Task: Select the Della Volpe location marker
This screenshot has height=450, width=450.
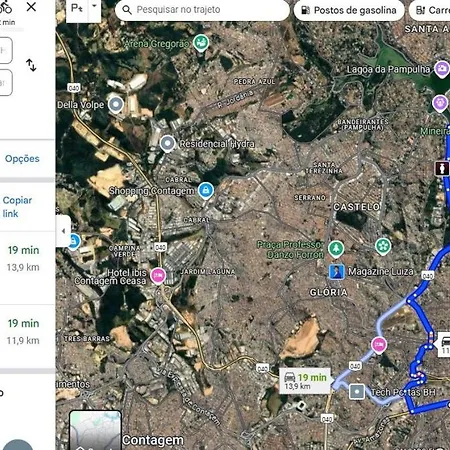Action: pos(116,105)
